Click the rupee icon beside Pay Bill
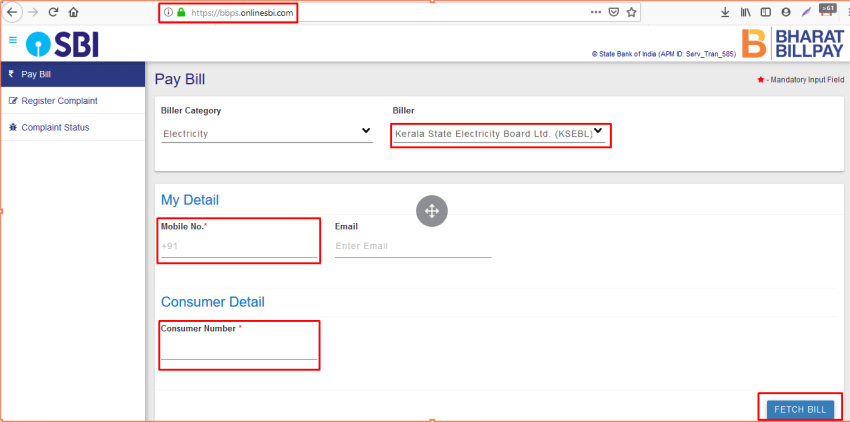The height and width of the screenshot is (422, 850). [x=11, y=74]
